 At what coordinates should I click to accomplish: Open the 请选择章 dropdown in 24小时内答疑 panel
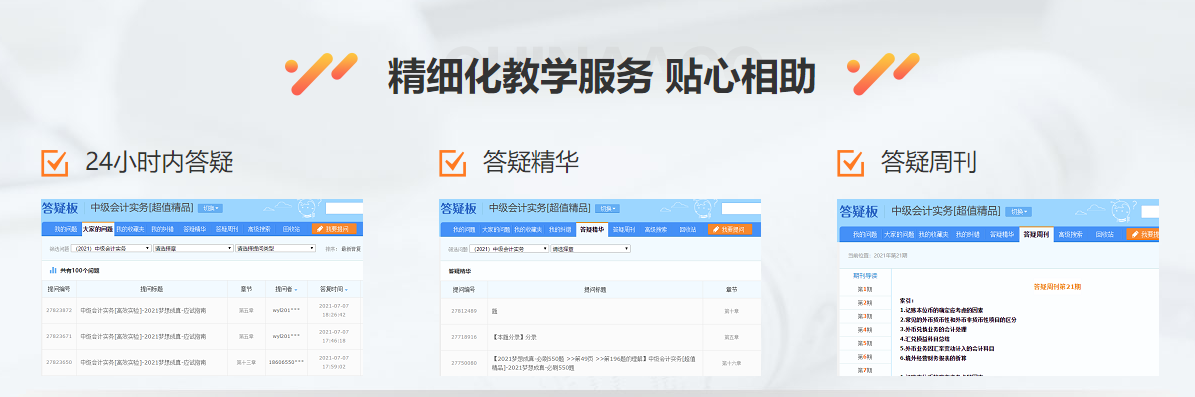tap(194, 248)
